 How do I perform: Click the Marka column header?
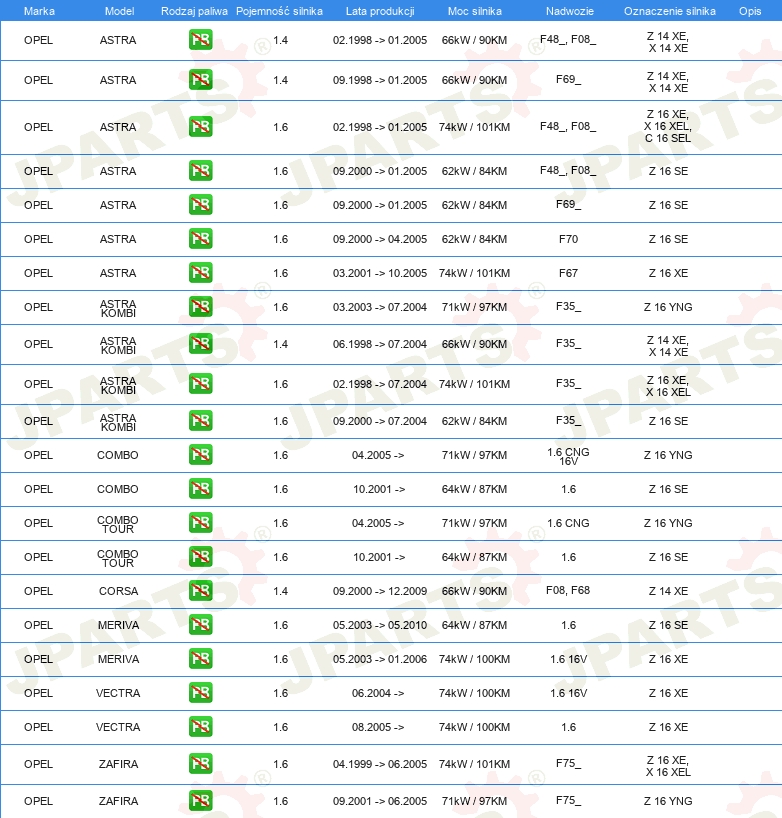(39, 11)
